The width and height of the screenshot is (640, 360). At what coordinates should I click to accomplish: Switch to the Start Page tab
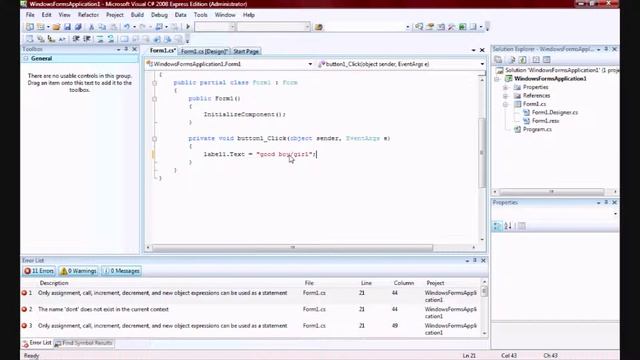pyautogui.click(x=246, y=51)
